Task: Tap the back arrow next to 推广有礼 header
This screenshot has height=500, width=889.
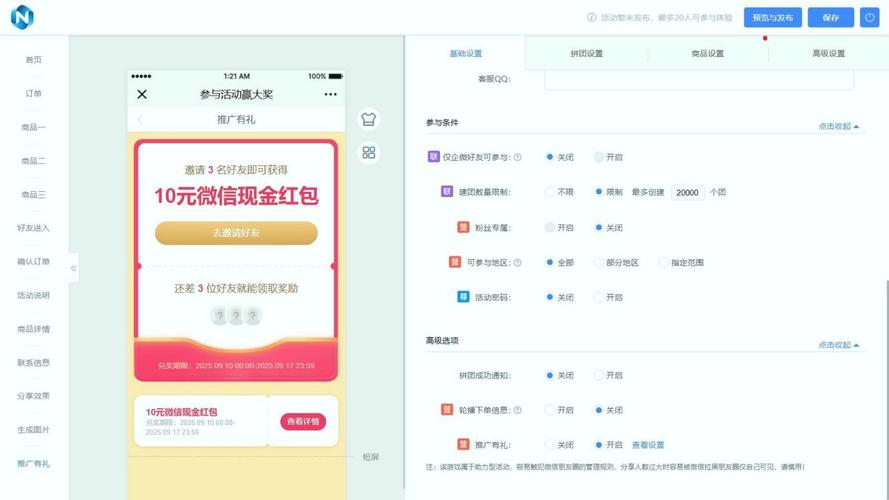Action: click(139, 120)
